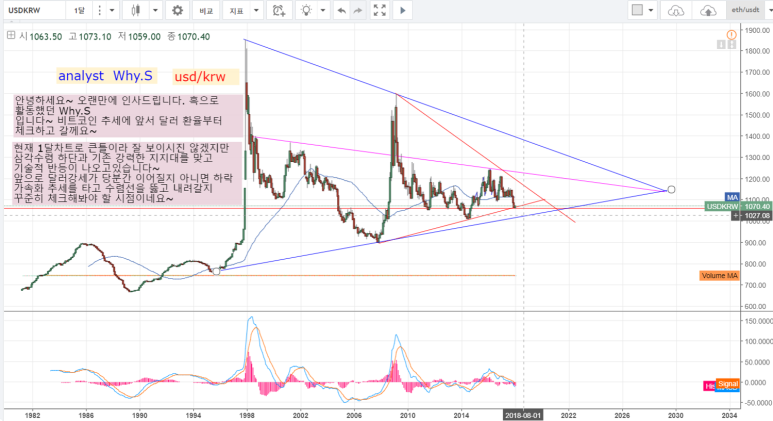Click high value 1073.10 in legend
The height and width of the screenshot is (421, 773).
click(95, 36)
